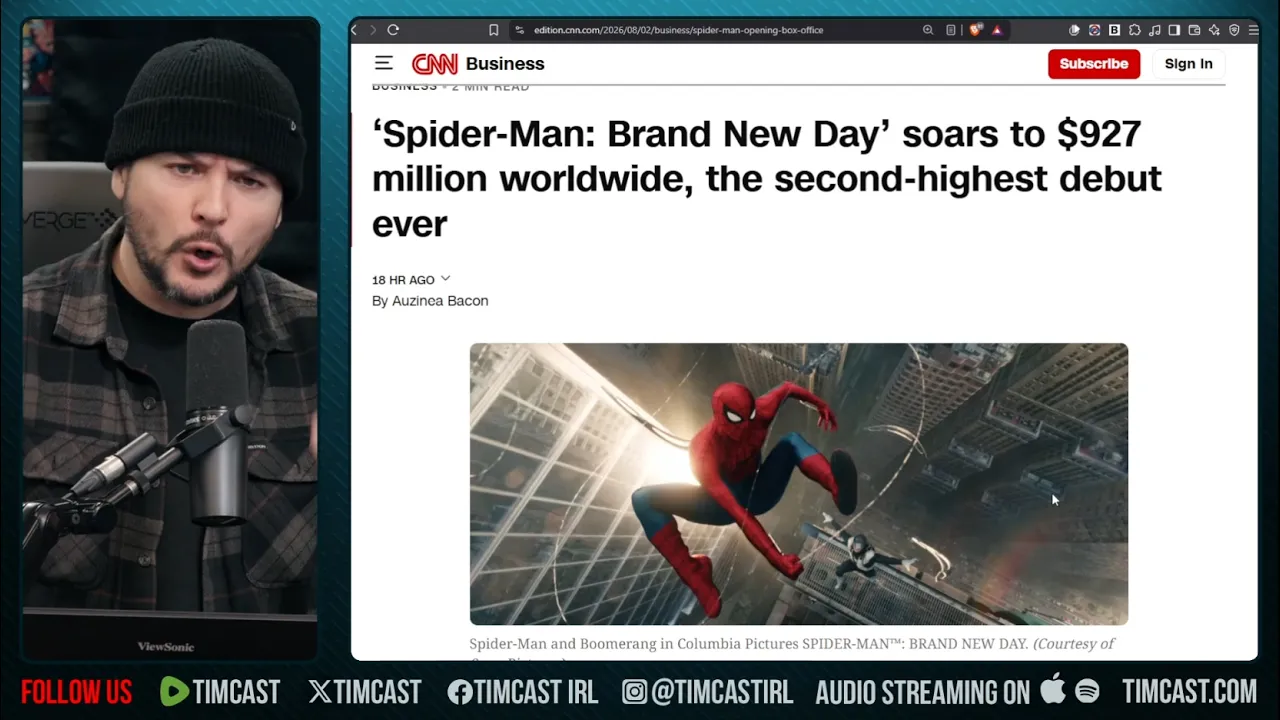Click the Facebook TIMCAST IRL logo
This screenshot has width=1280, height=720.
(522, 692)
